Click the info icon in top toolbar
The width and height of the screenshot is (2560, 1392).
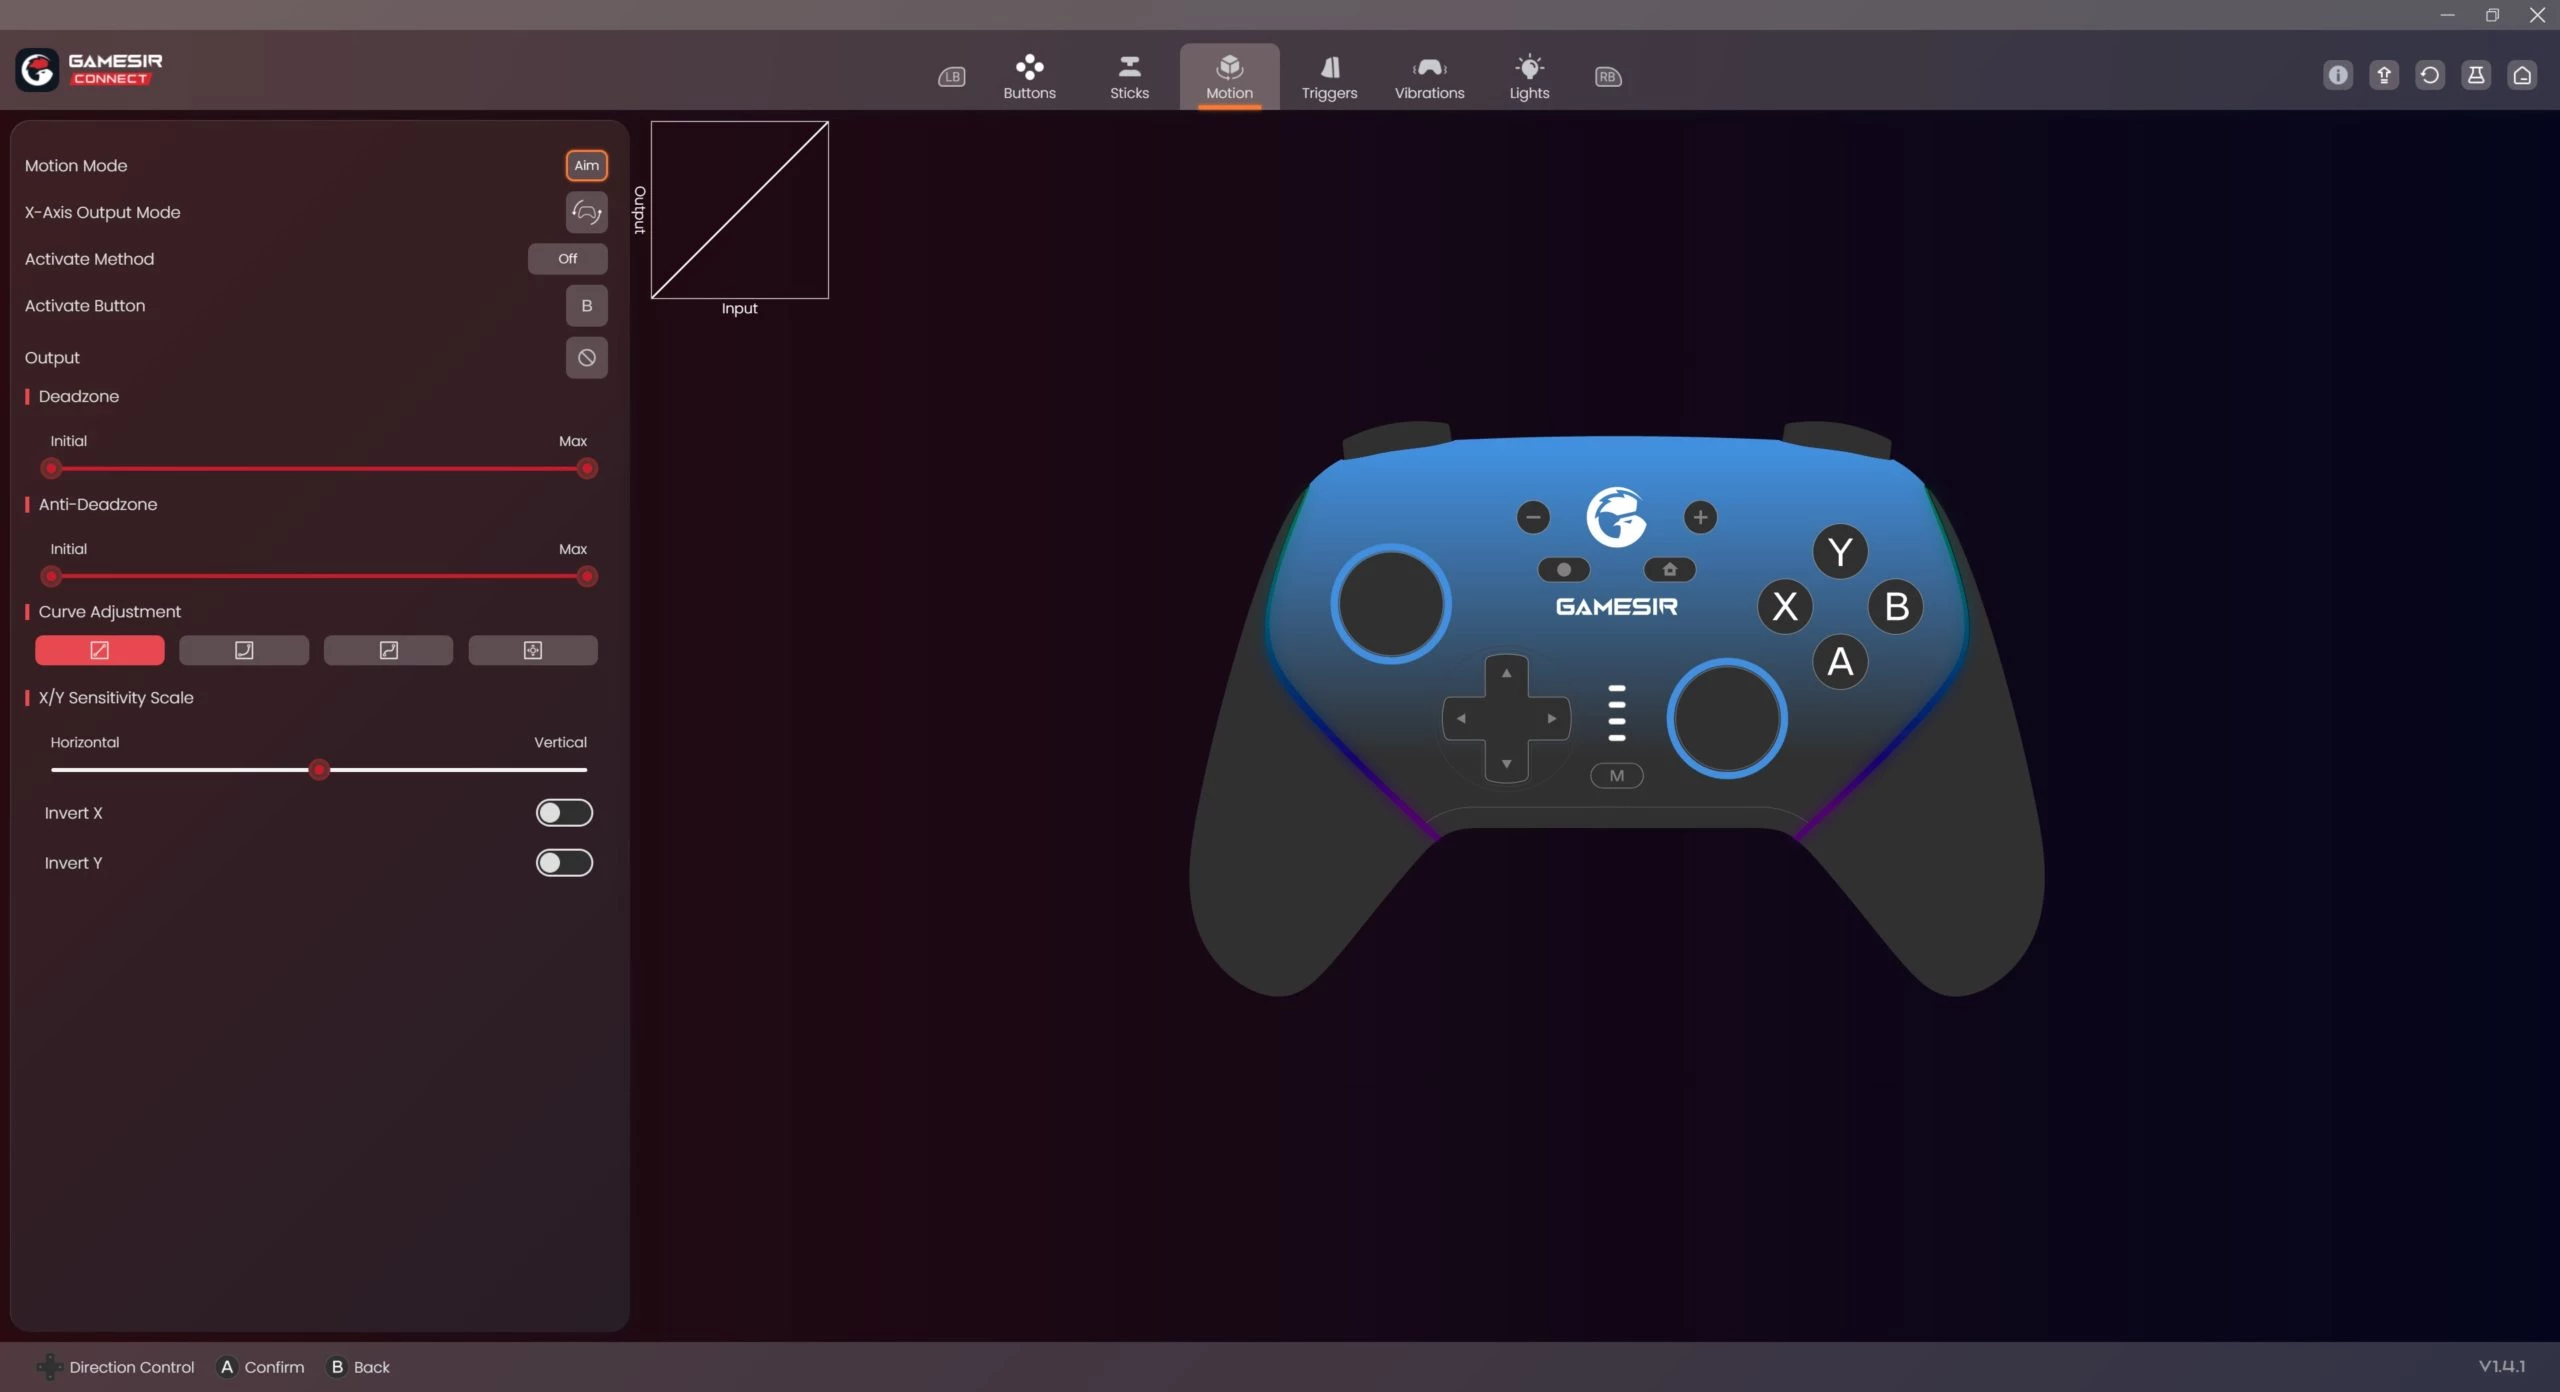coord(2337,75)
